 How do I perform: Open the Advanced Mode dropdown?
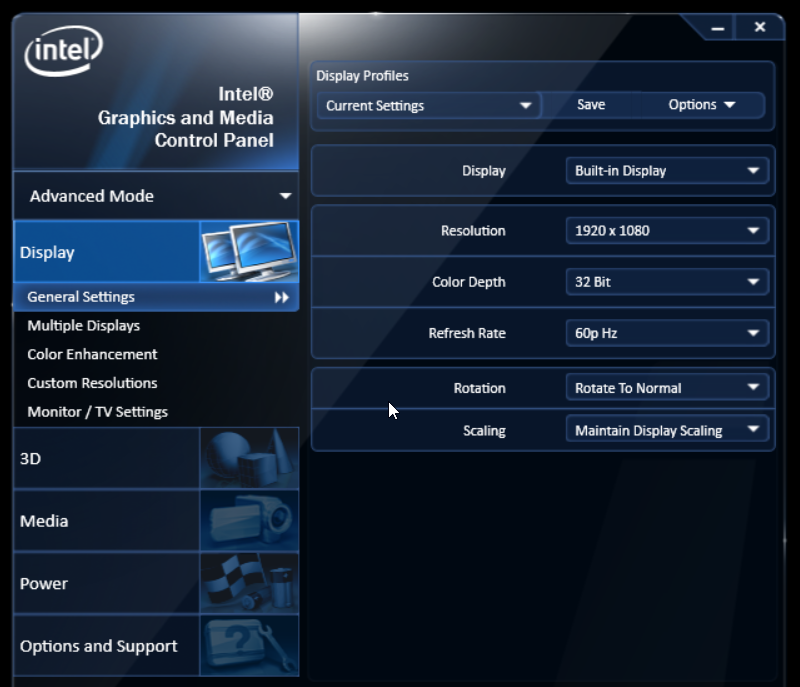[x=156, y=196]
